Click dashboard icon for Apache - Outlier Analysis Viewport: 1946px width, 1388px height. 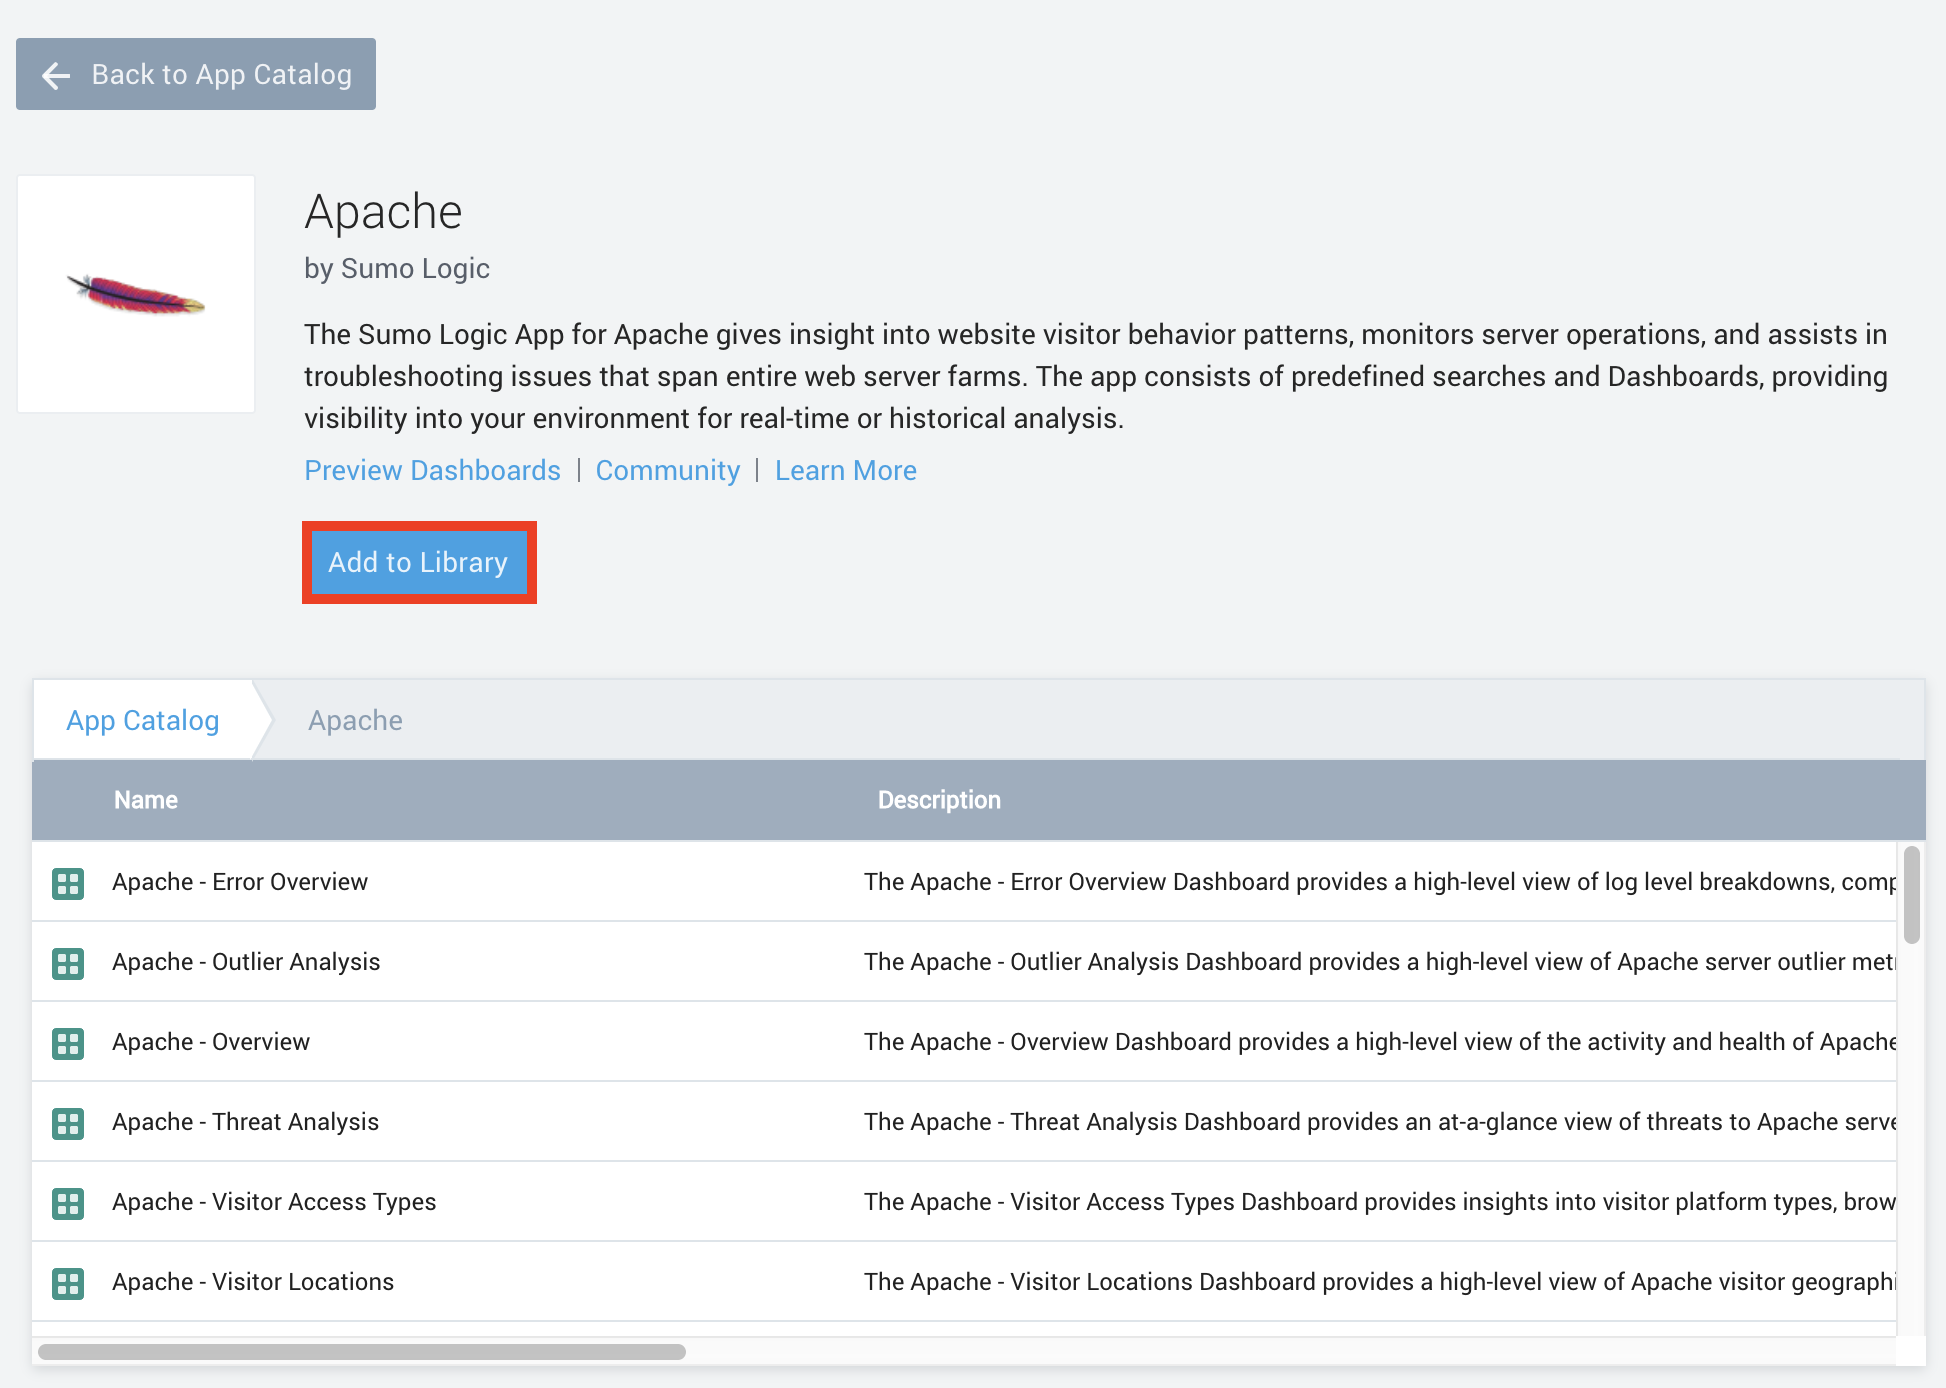pyautogui.click(x=68, y=963)
